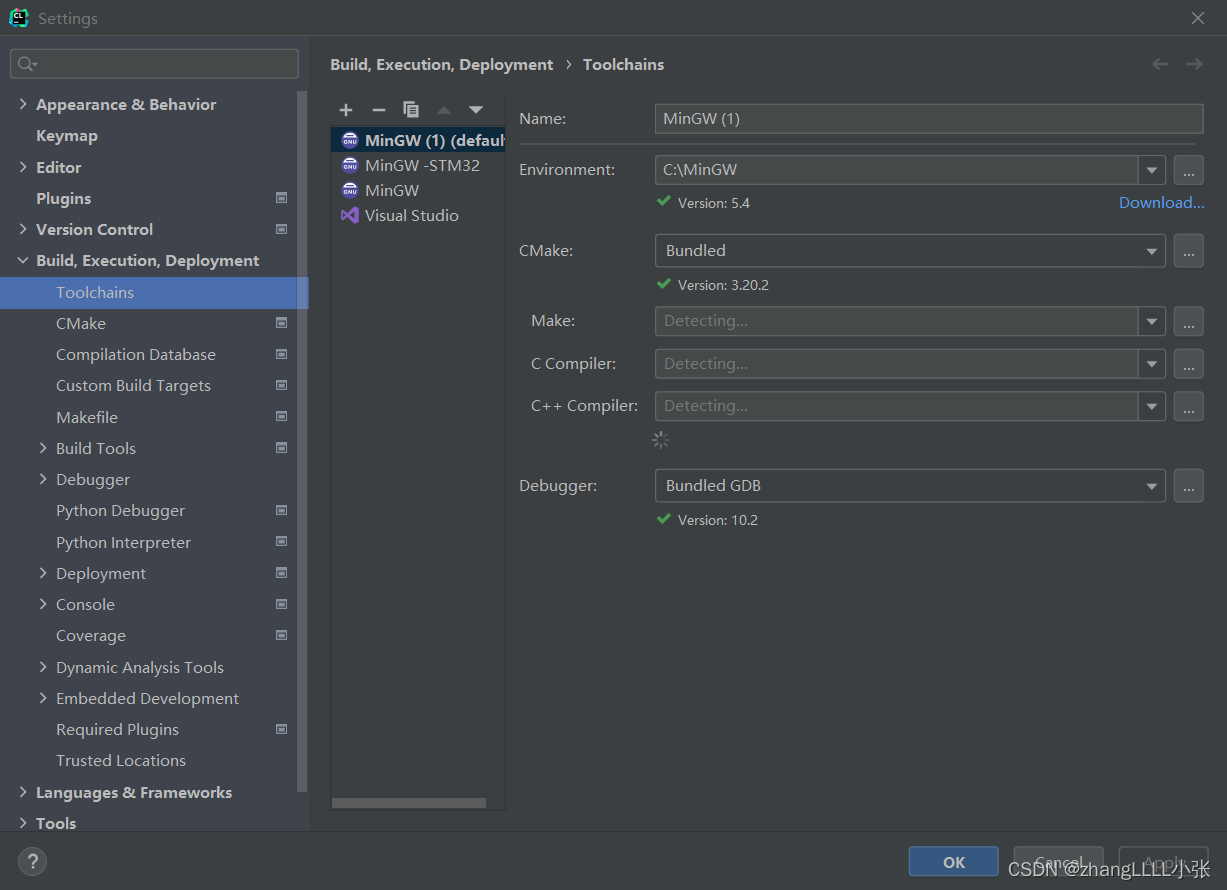The image size is (1227, 890).
Task: Expand Console node
Action: pos(43,604)
